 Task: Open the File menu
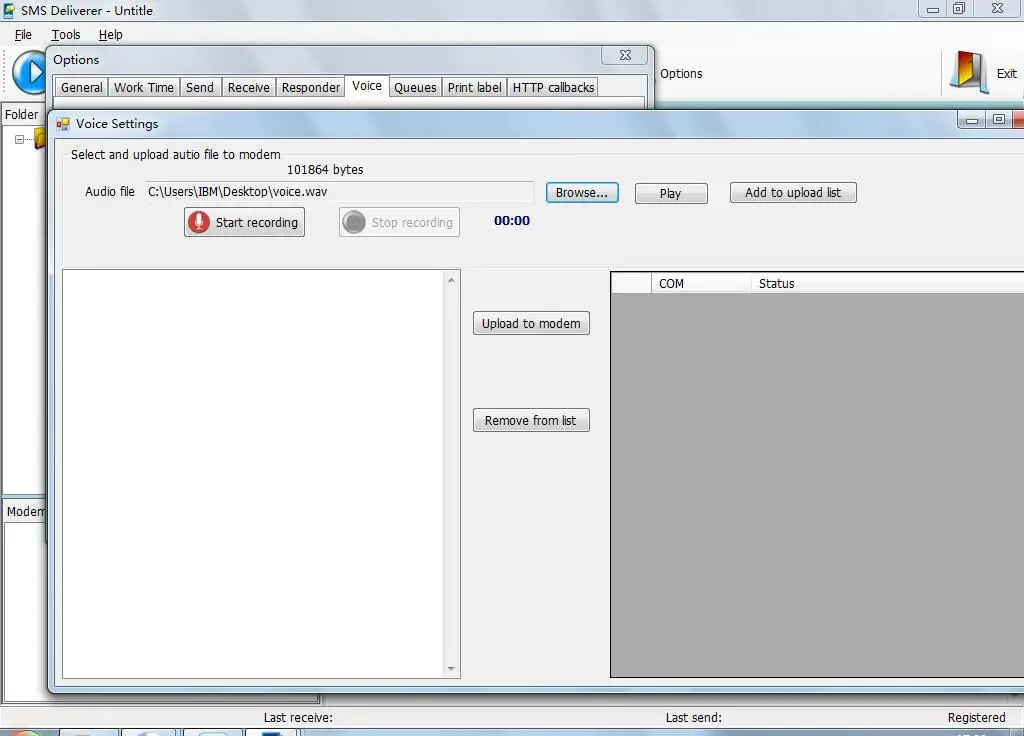point(23,35)
